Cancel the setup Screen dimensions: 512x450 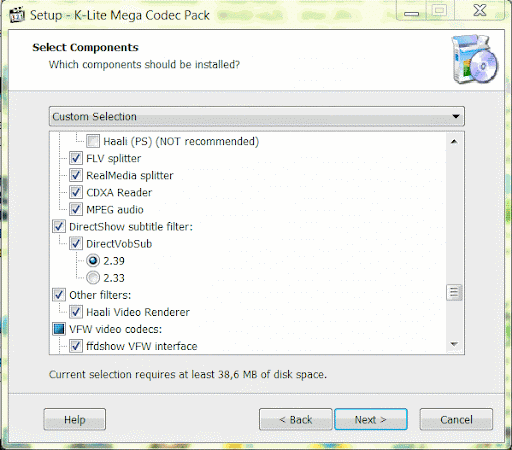(456, 419)
